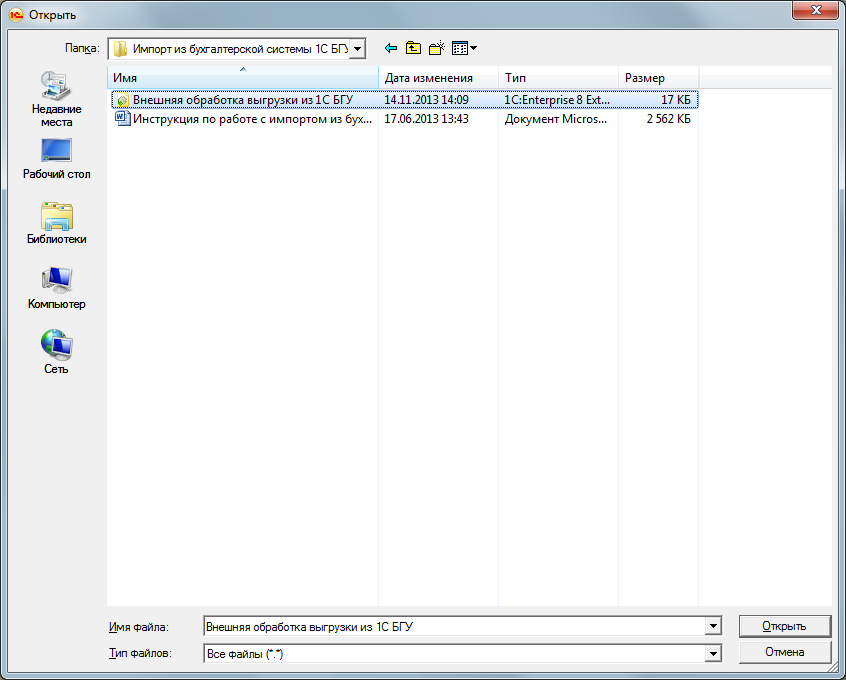The image size is (846, 680).
Task: Click the Открыть button
Action: click(784, 626)
